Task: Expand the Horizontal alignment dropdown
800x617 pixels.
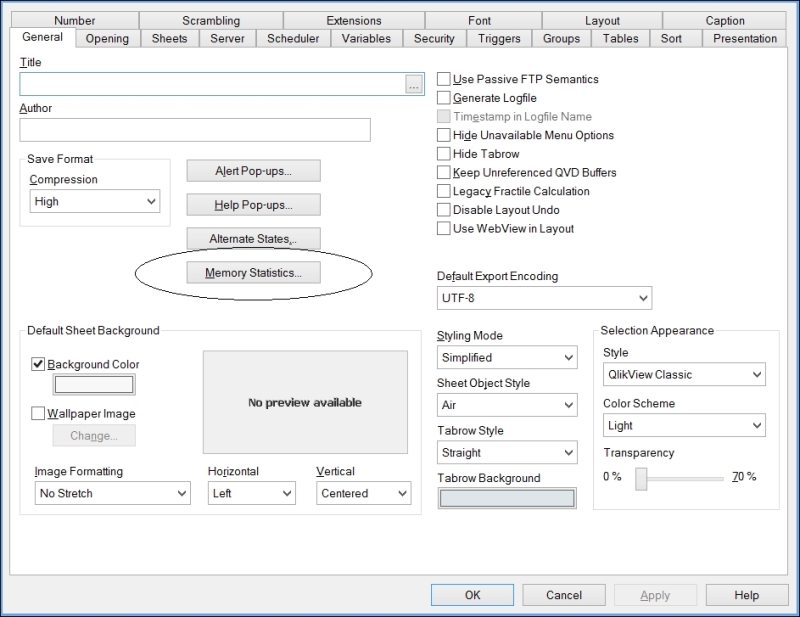Action: [252, 493]
